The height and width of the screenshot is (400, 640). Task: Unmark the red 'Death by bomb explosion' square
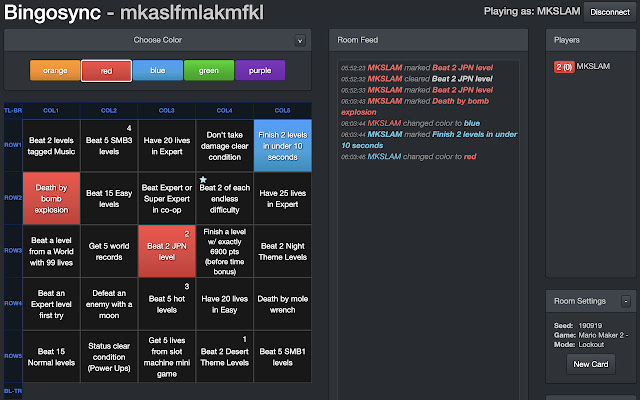pos(51,197)
